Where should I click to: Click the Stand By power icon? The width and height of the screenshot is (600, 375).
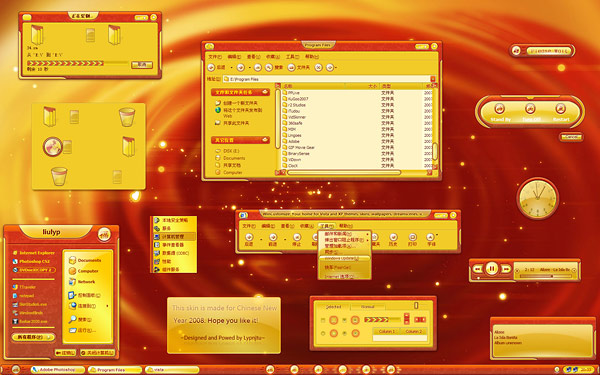(x=500, y=108)
